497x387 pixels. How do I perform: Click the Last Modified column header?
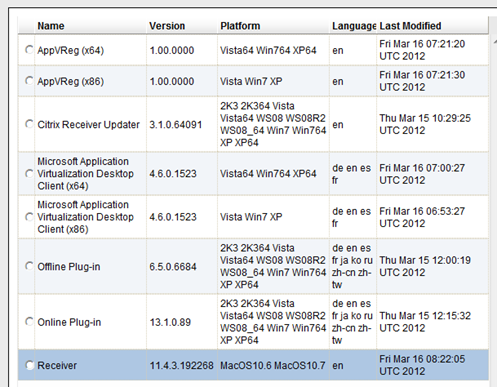click(410, 26)
